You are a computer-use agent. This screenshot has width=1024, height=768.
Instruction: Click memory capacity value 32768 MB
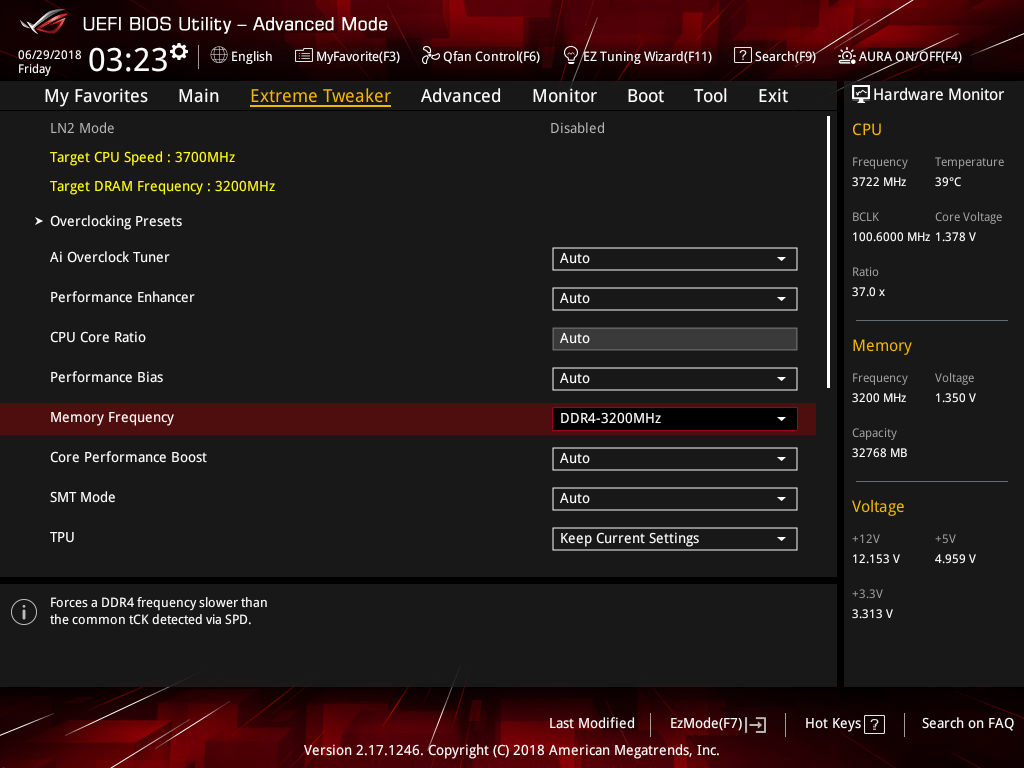click(880, 453)
